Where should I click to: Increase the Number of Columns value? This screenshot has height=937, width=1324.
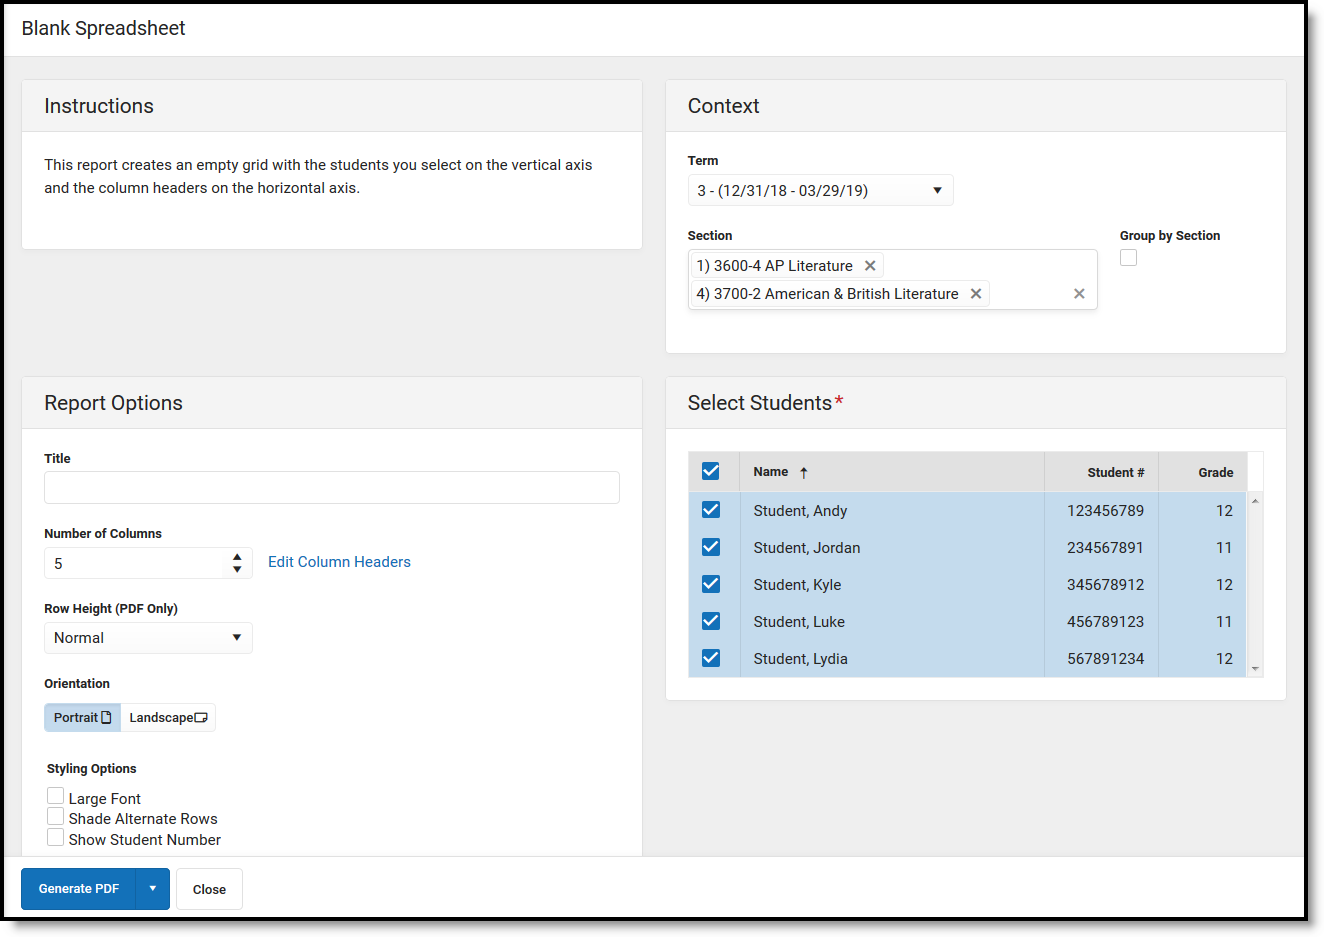237,557
